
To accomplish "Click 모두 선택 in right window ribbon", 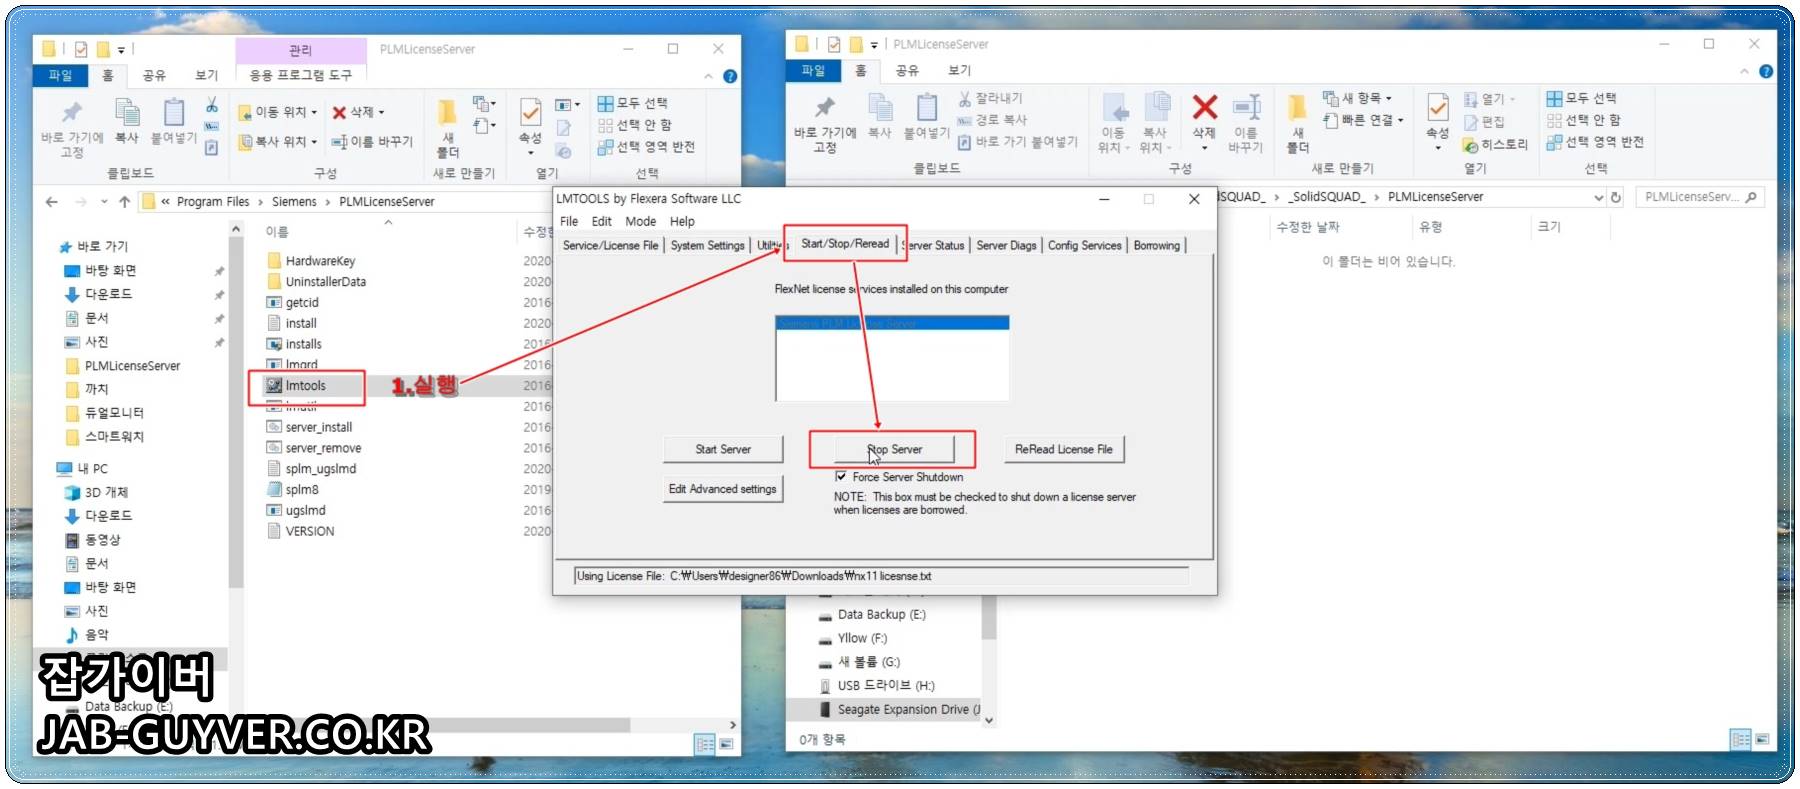I will pos(1581,98).
